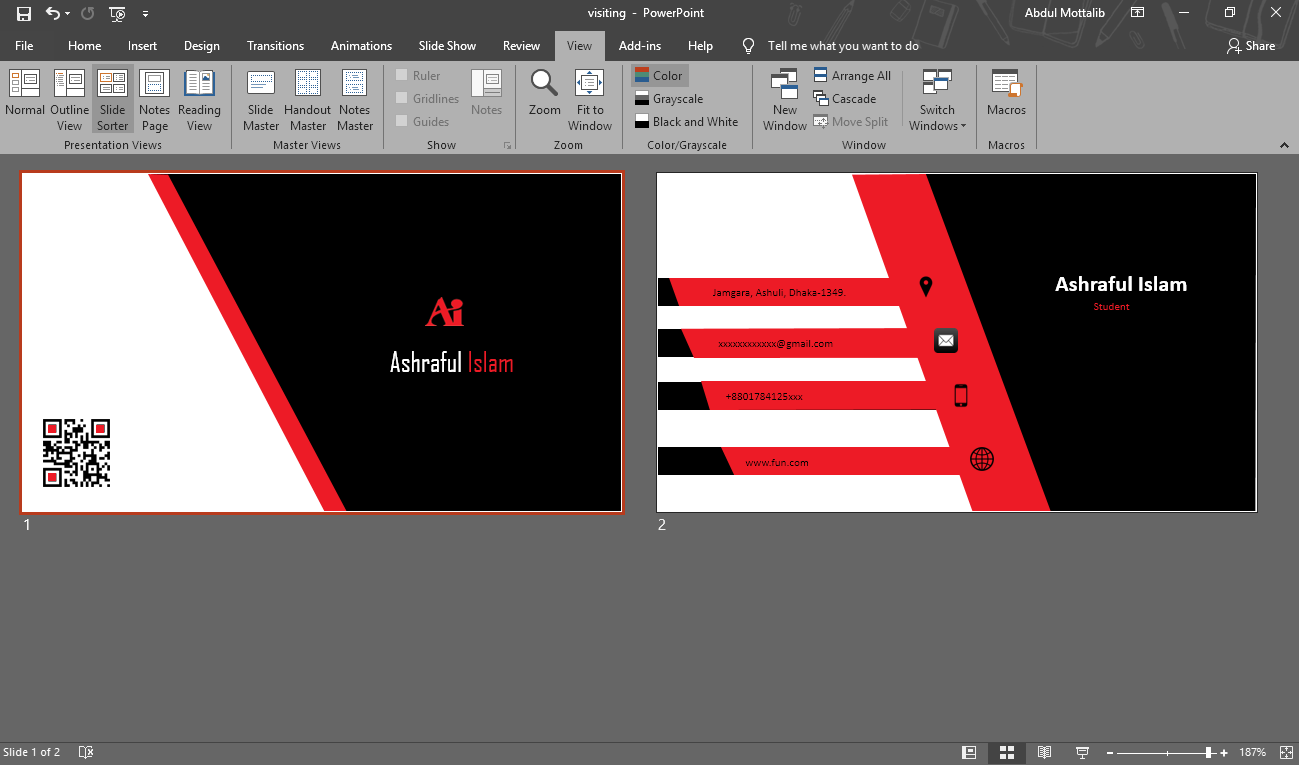Open the Zoom dialog from the ribbon
This screenshot has width=1299, height=765.
545,93
